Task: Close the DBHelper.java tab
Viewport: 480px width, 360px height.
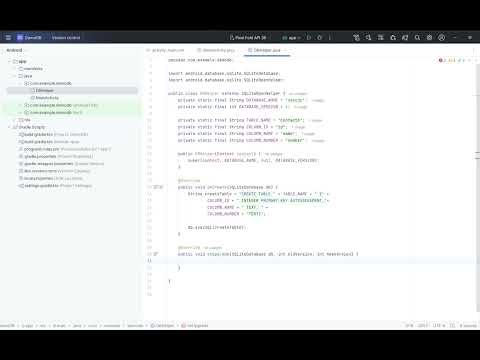Action: [x=286, y=50]
